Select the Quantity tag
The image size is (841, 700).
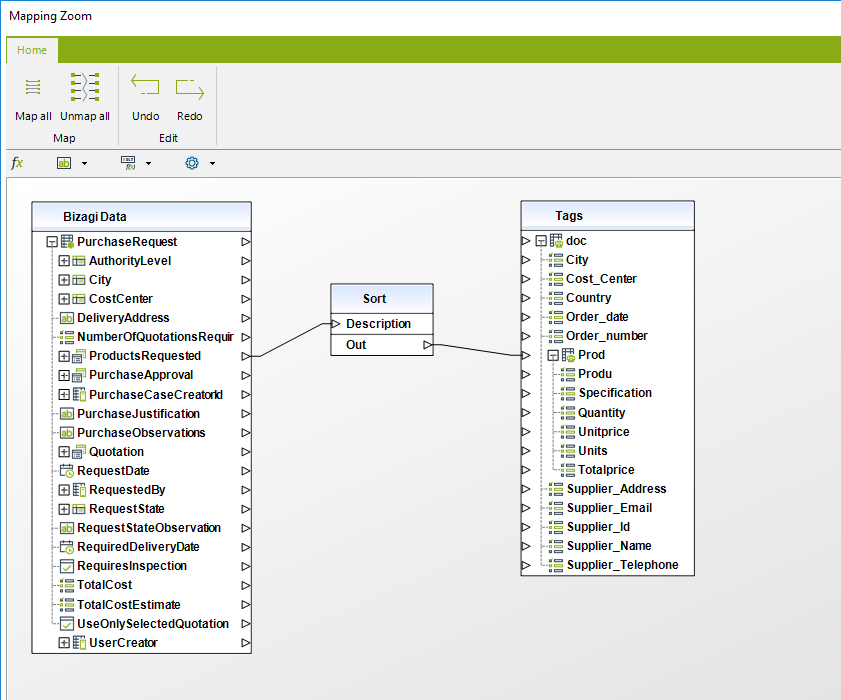click(601, 412)
